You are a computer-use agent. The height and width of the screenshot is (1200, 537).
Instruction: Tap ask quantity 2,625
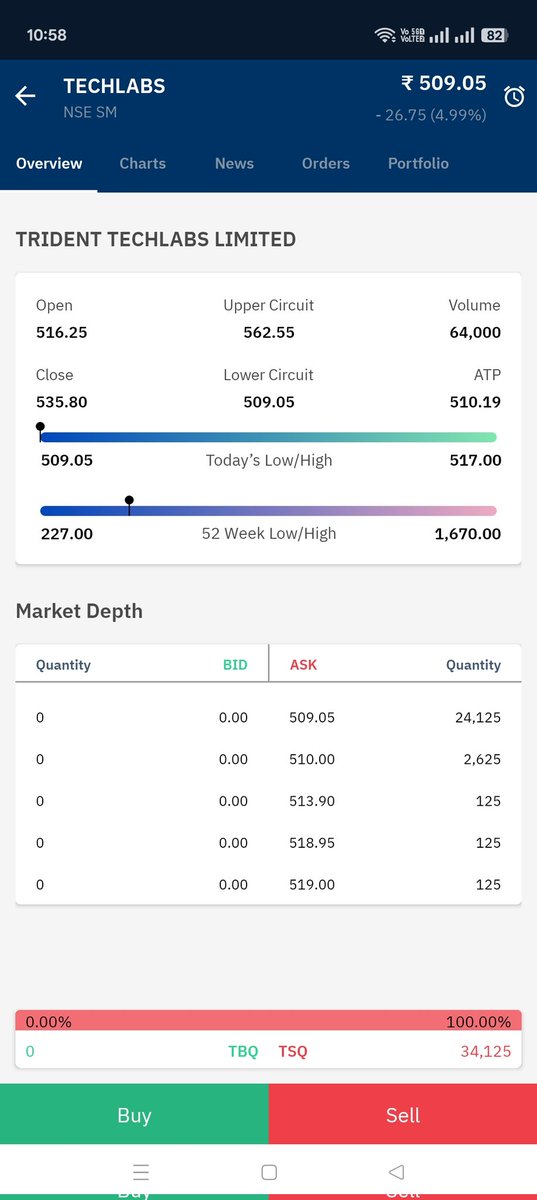pyautogui.click(x=482, y=759)
